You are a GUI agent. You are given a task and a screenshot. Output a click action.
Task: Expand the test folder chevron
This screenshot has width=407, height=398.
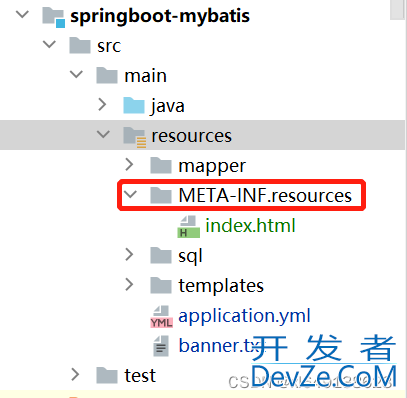point(76,374)
